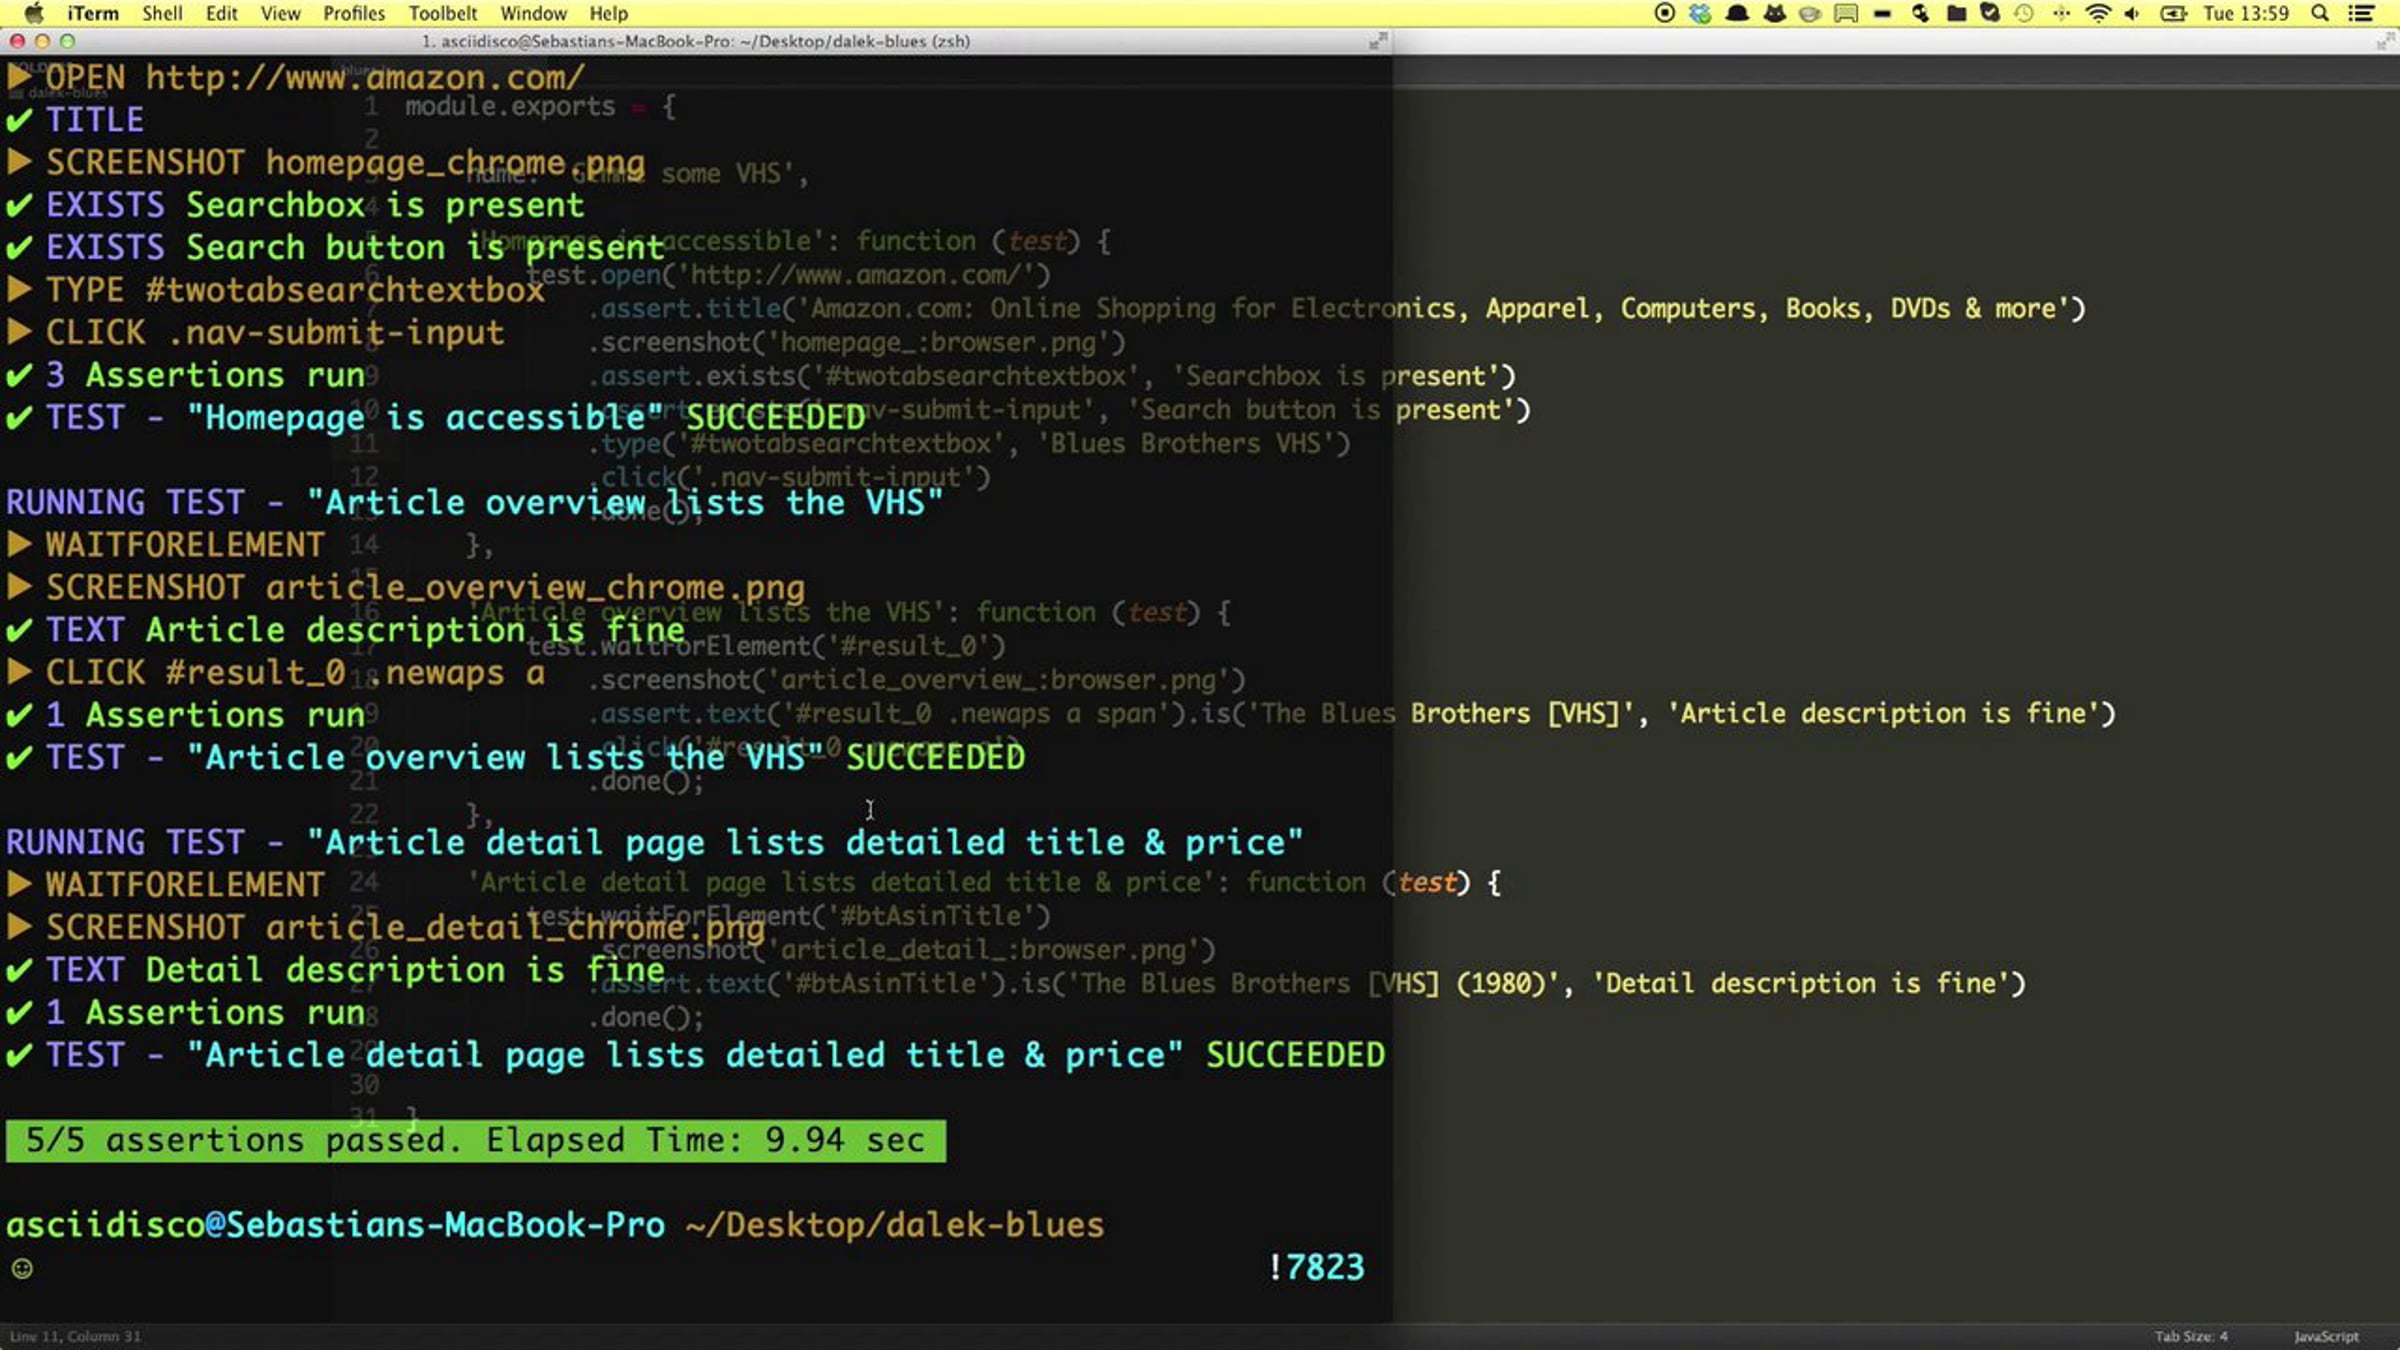Click the 'OPEN http://www.amazon.com/' terminal line
The height and width of the screenshot is (1350, 2400).
coord(295,77)
